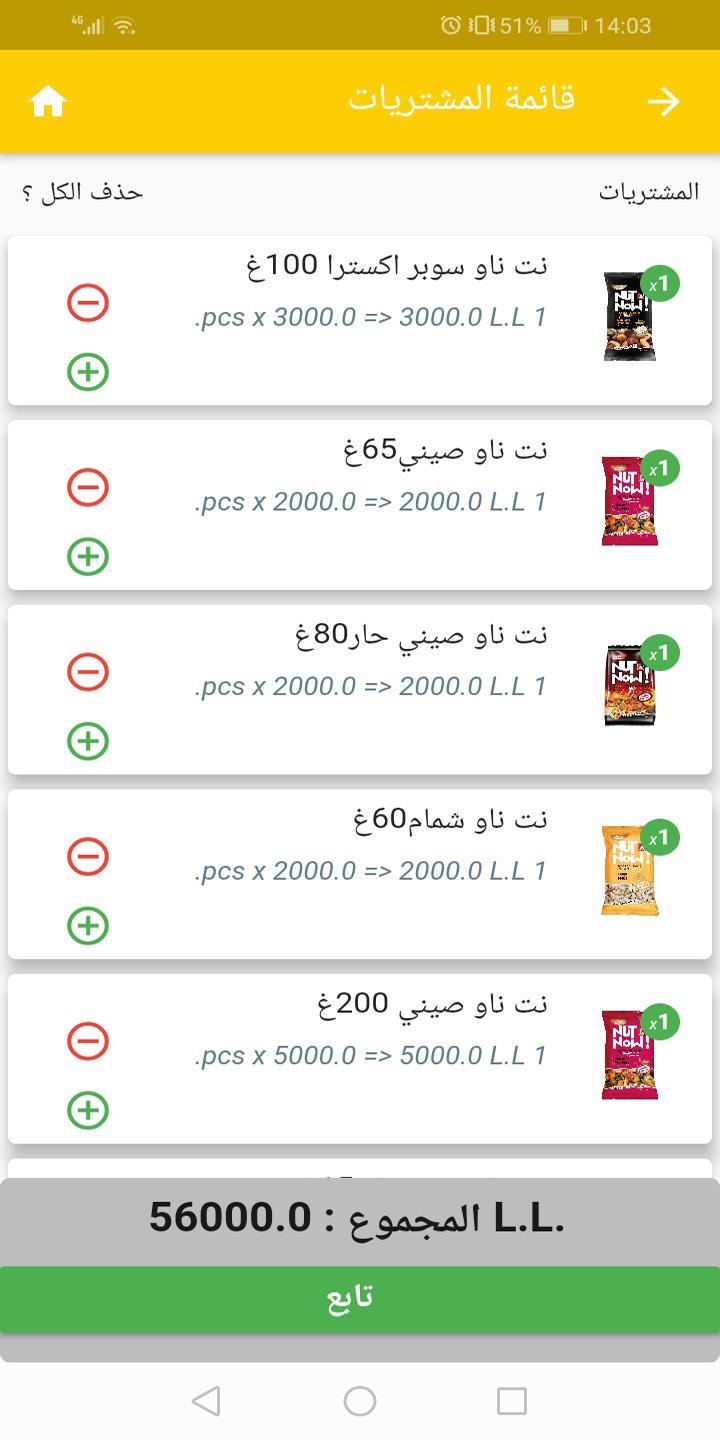This screenshot has width=720, height=1440.
Task: Increase quantity of نت ناو شمام60غ
Action: point(88,926)
